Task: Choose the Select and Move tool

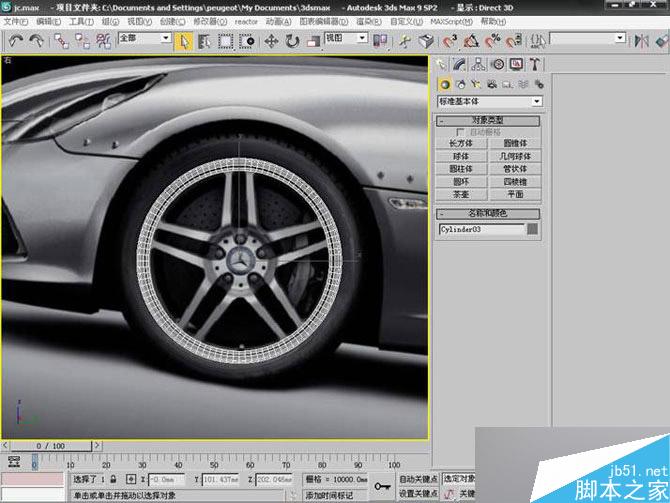Action: 271,41
